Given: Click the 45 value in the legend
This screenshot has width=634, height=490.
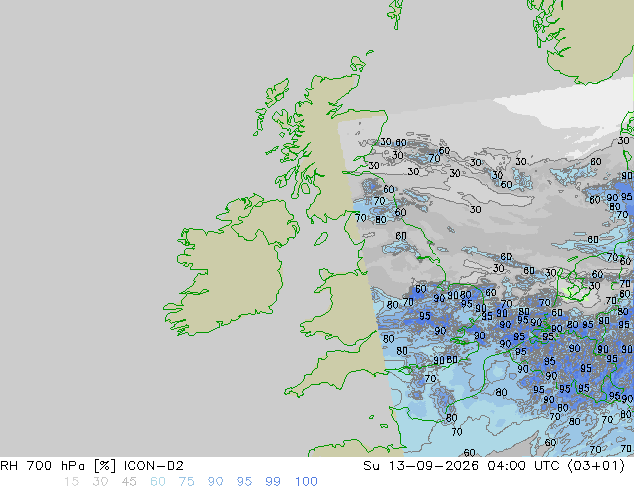Looking at the screenshot, I should click(x=129, y=482).
